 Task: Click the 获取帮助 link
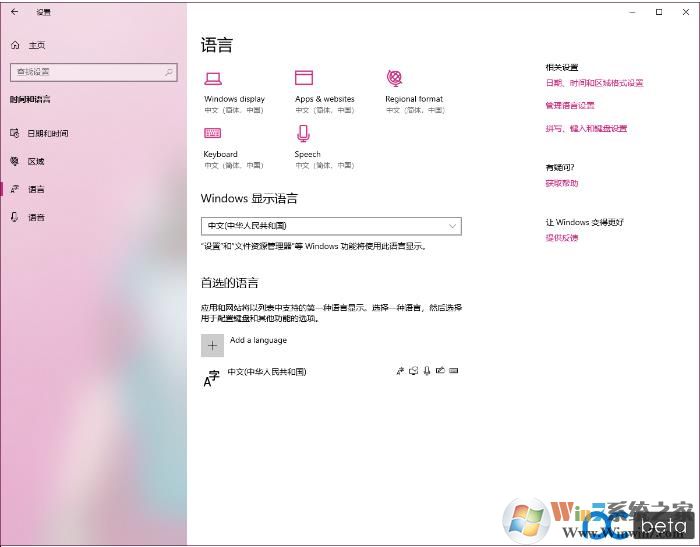pos(562,183)
